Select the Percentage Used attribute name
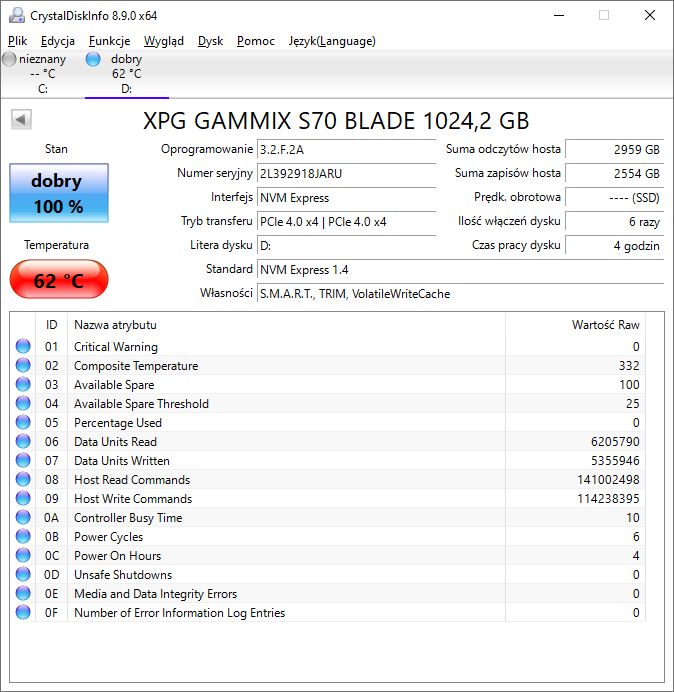The width and height of the screenshot is (674, 692). 118,423
